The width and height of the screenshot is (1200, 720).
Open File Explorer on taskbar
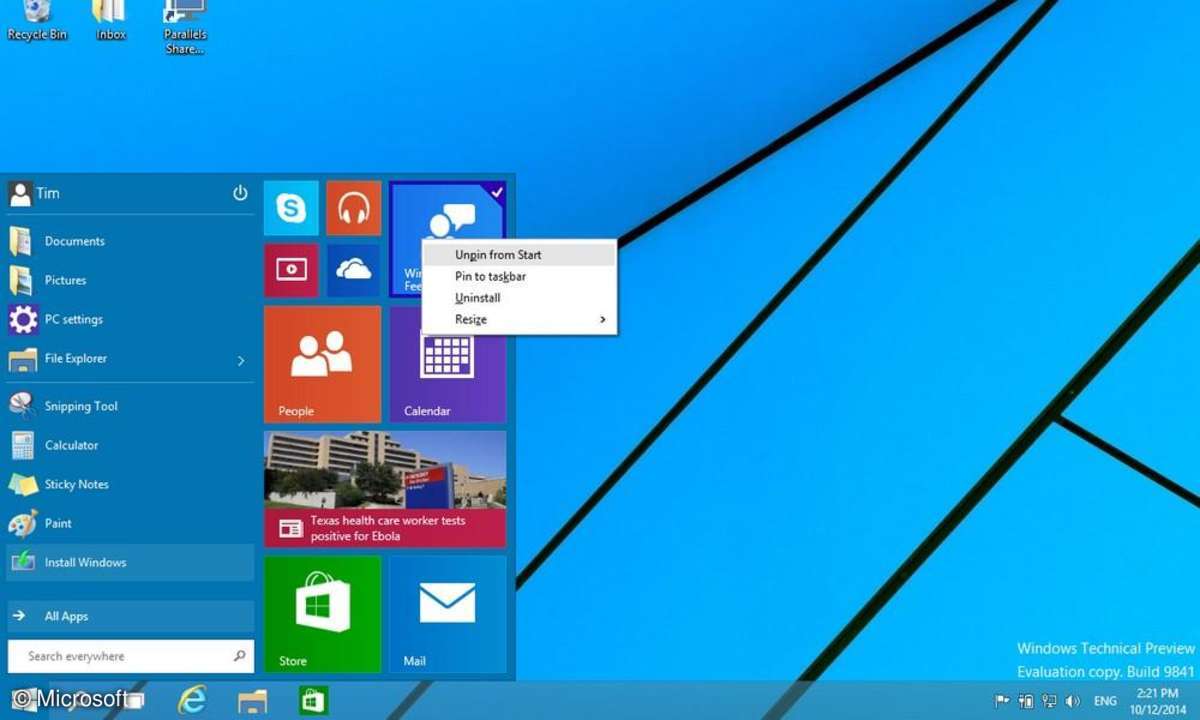click(x=252, y=700)
